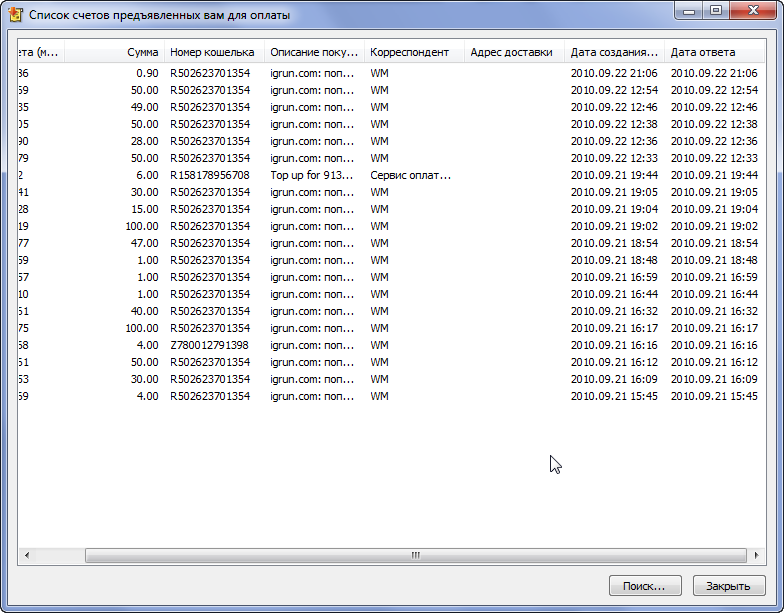The height and width of the screenshot is (613, 784).
Task: Click wallet number Z780012791398
Action: point(210,345)
